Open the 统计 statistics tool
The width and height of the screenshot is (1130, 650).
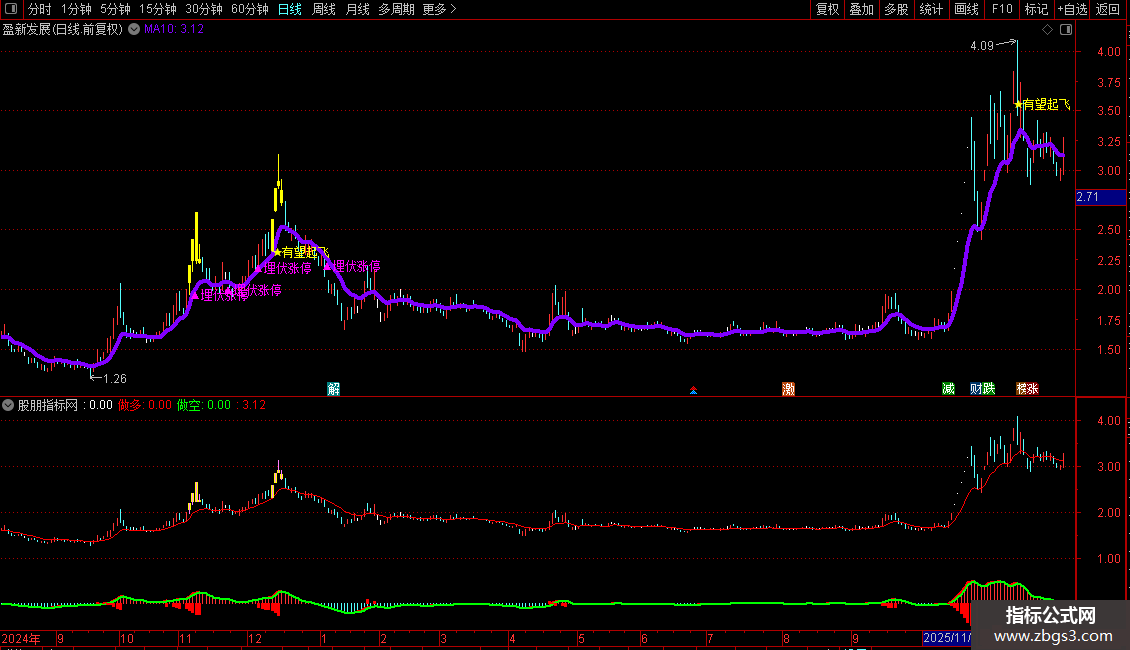click(931, 9)
